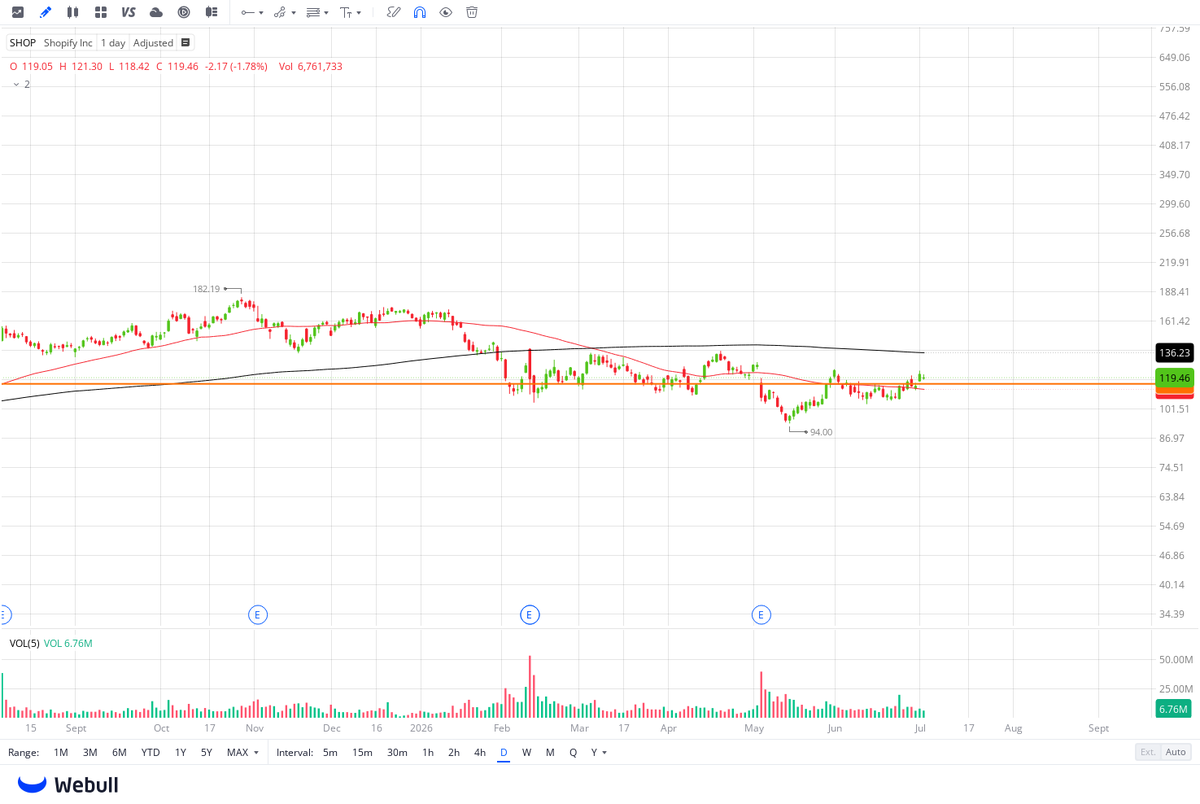Open the VS compare symbols tool
This screenshot has height=804, width=1200.
128,12
